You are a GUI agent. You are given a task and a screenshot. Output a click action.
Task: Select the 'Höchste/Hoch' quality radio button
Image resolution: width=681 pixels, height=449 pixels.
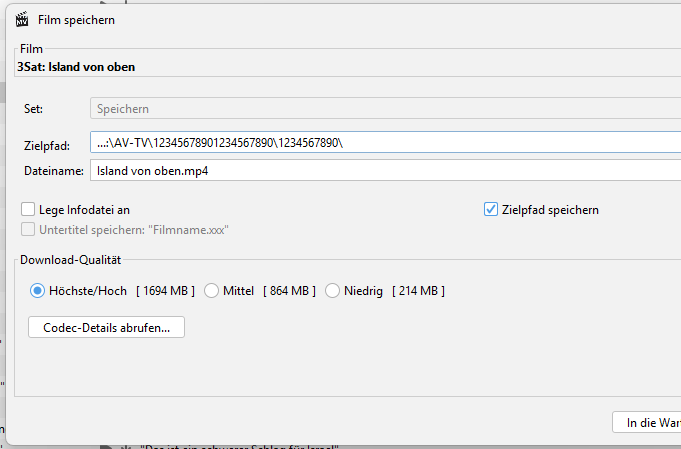[38, 291]
